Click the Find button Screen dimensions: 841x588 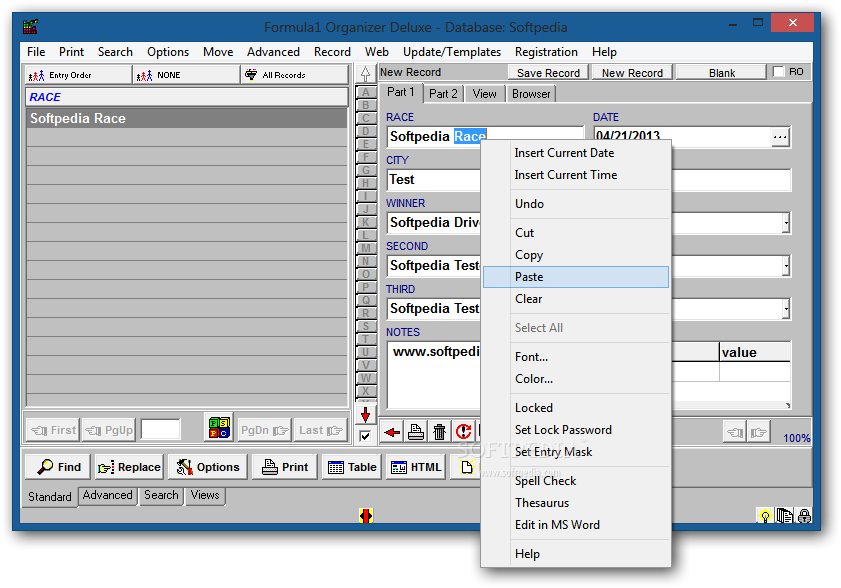pos(58,467)
